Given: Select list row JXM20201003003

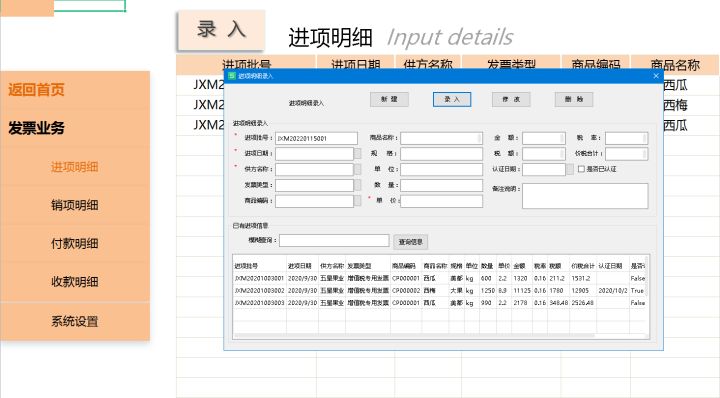Looking at the screenshot, I should [439, 303].
